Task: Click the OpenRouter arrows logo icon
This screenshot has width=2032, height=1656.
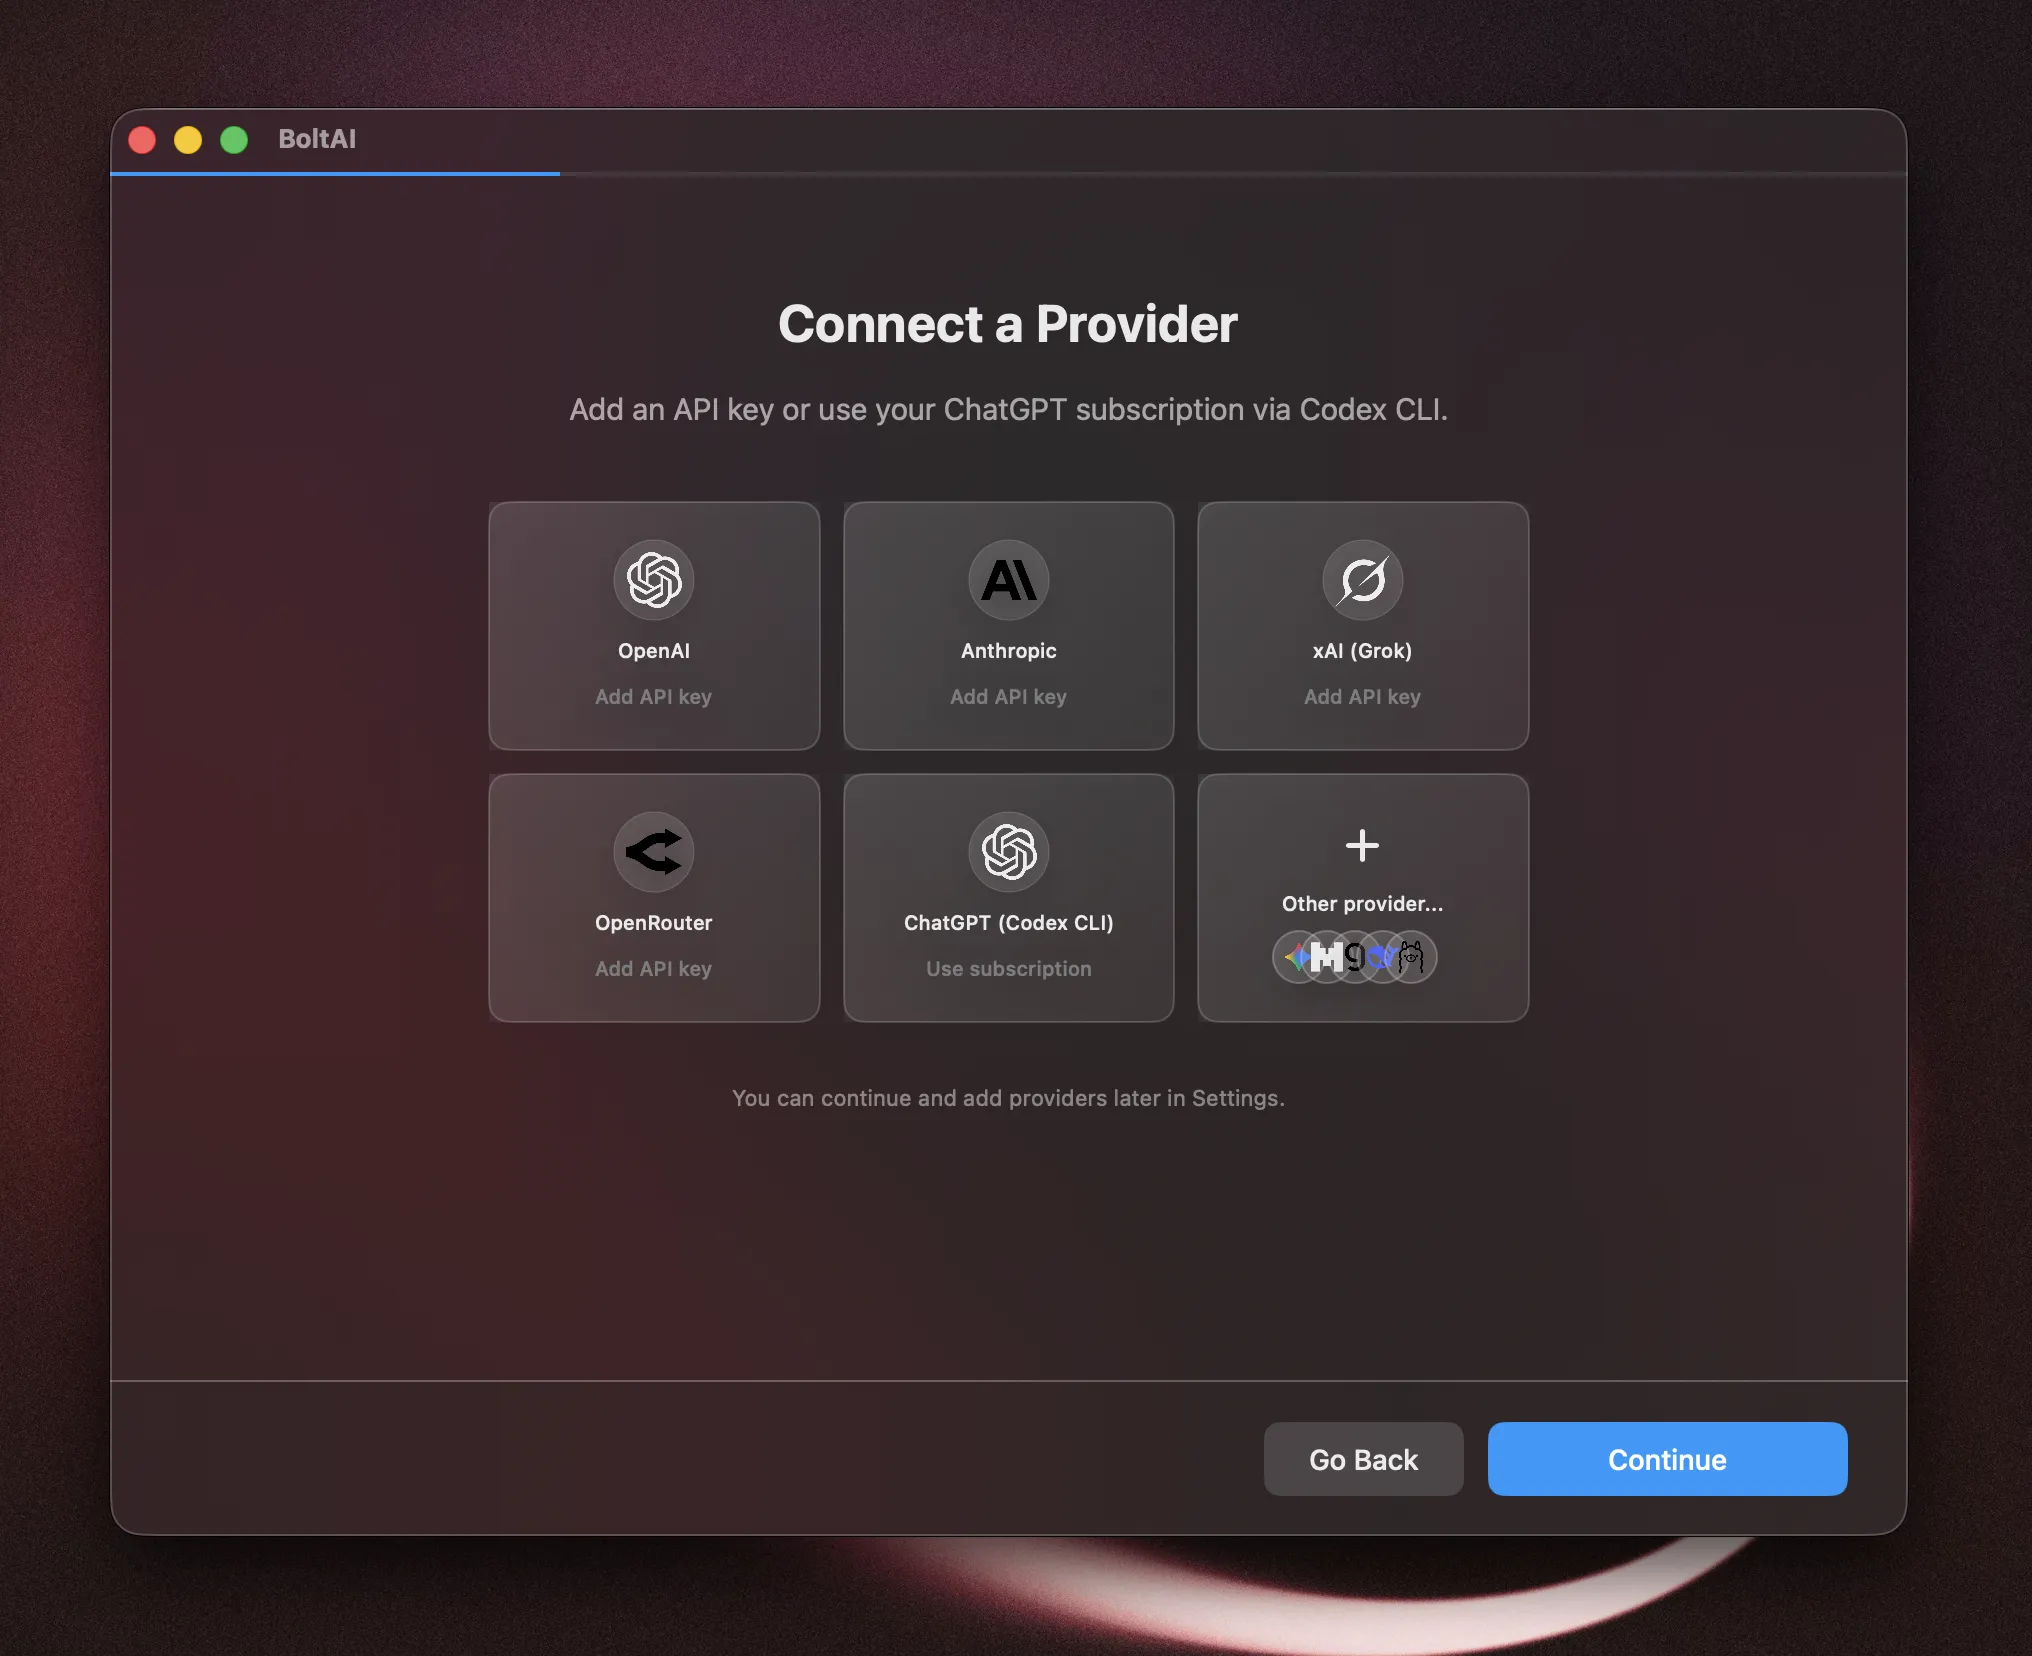Action: [654, 852]
